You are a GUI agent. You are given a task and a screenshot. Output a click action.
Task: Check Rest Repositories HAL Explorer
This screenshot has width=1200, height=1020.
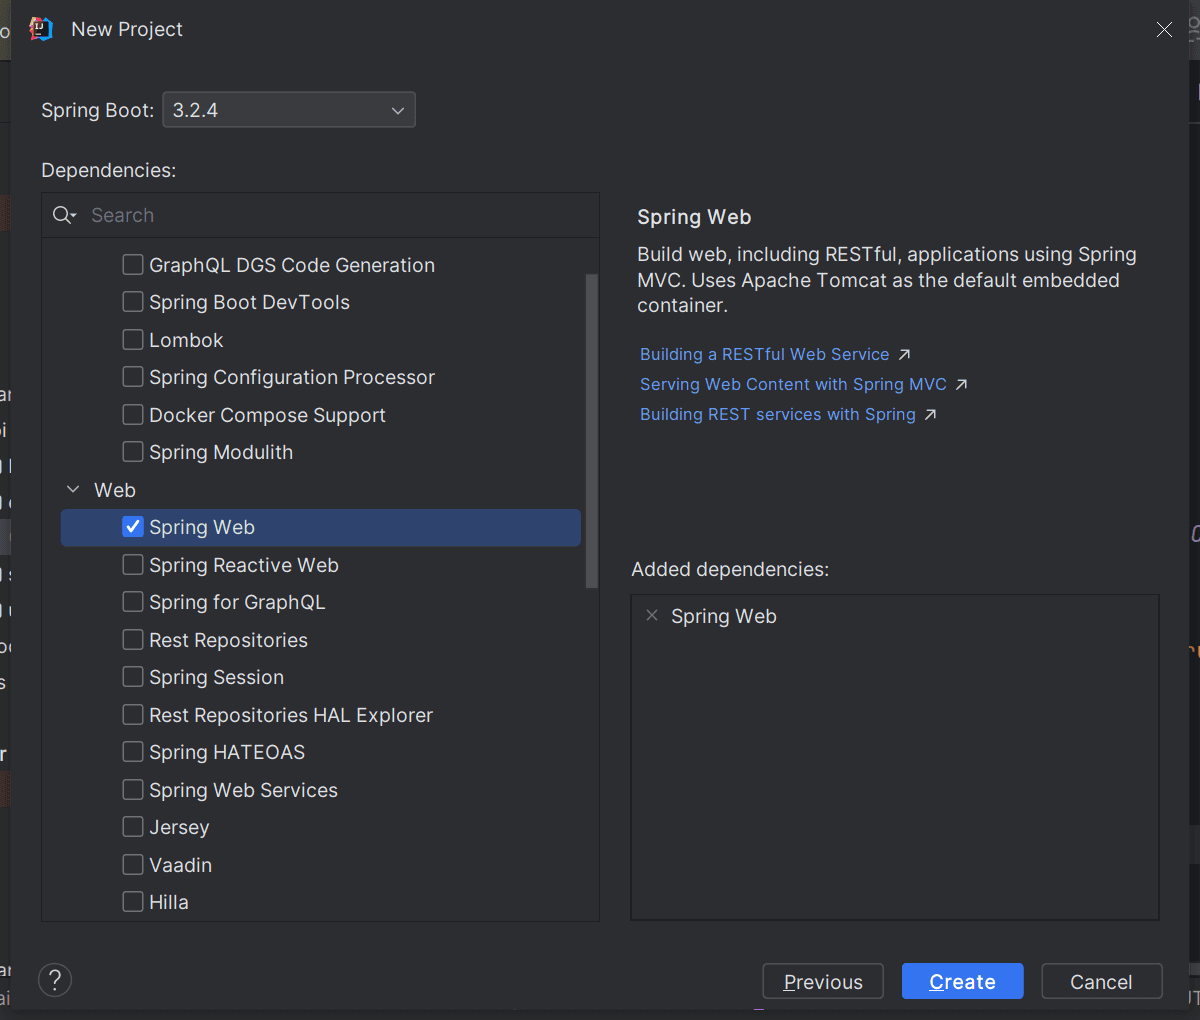(133, 715)
